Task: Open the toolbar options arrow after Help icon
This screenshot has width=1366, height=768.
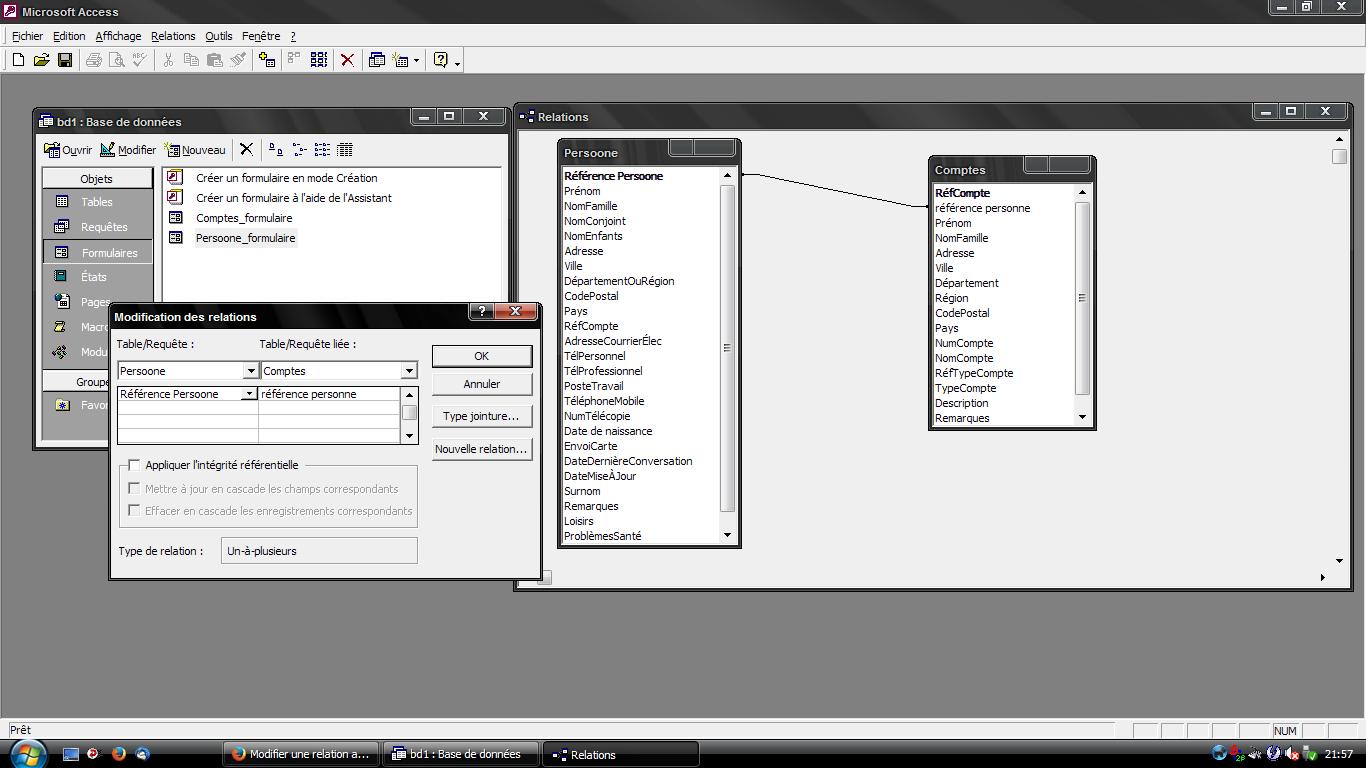Action: [x=457, y=62]
